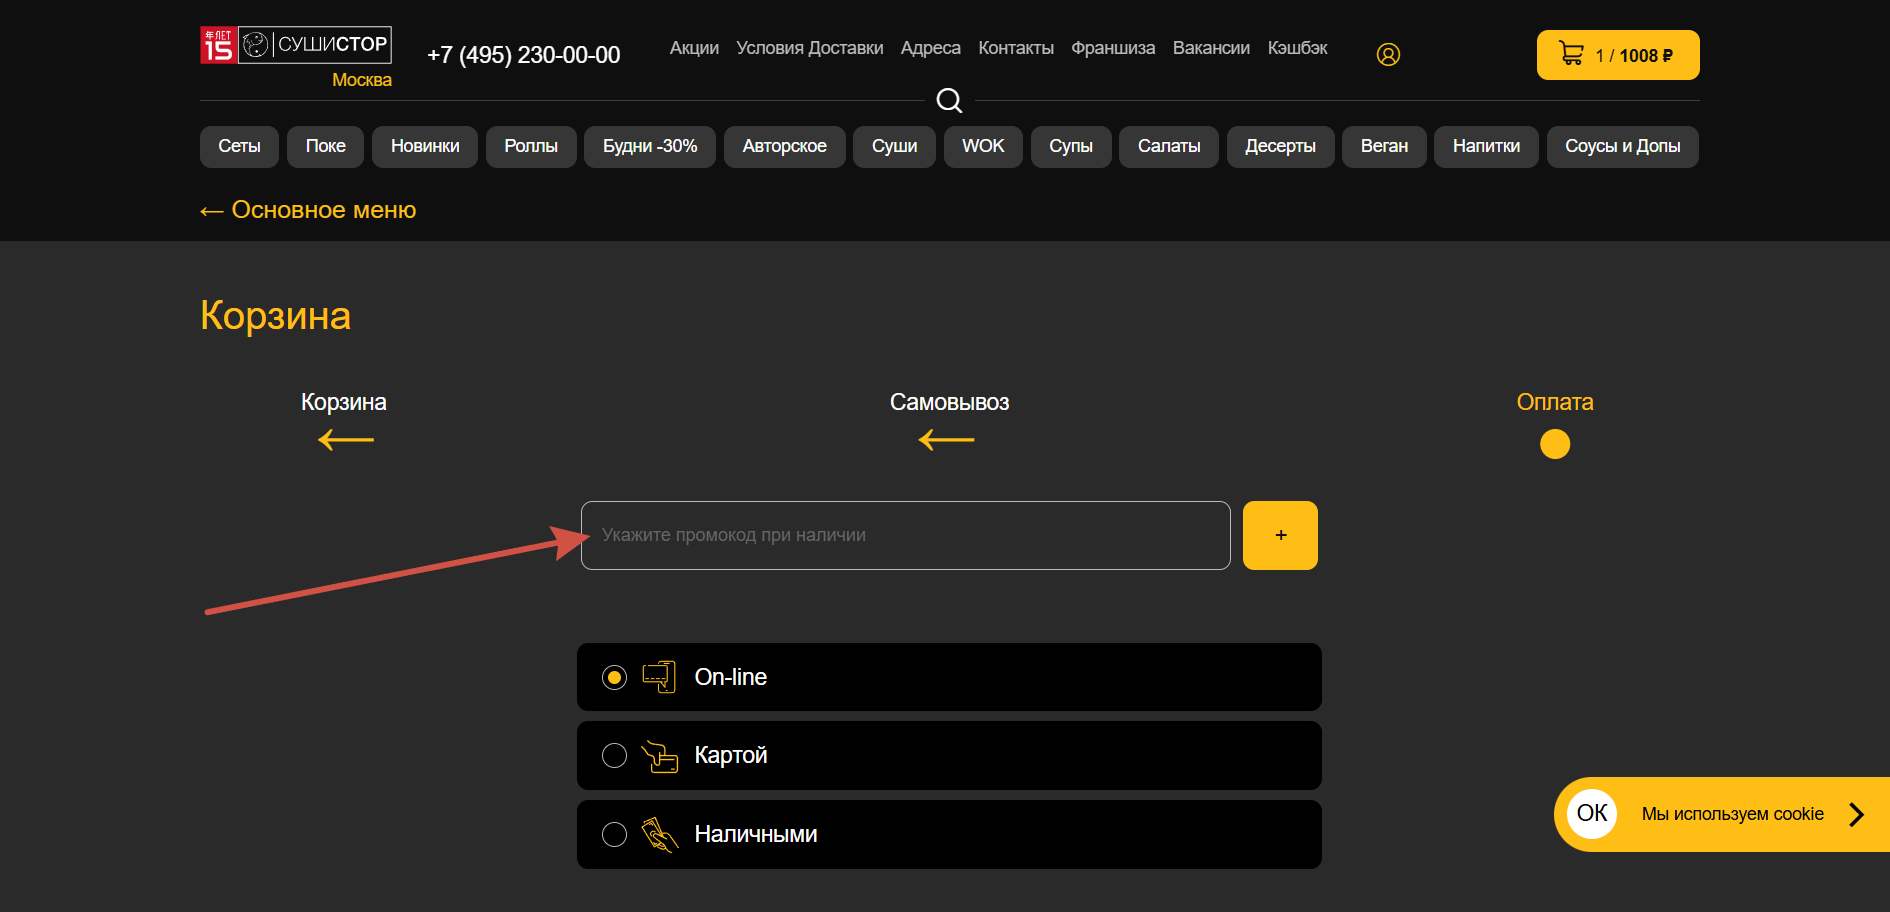1890x912 pixels.
Task: Call phone number +7 (495) 230-00-00
Action: point(524,55)
